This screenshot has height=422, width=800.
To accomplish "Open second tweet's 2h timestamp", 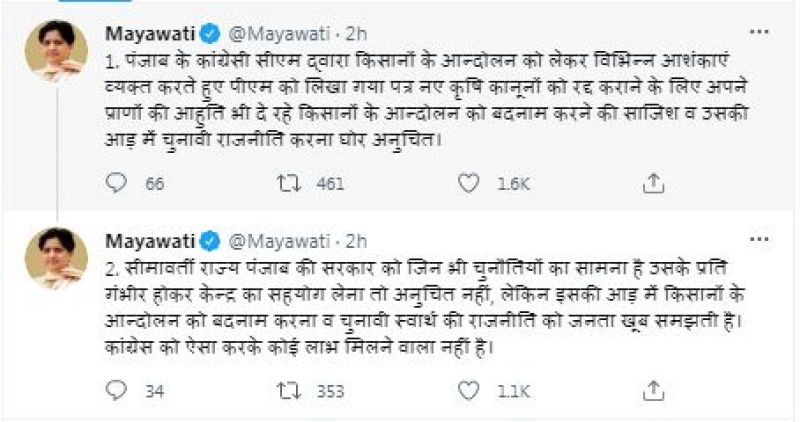I will click(357, 241).
